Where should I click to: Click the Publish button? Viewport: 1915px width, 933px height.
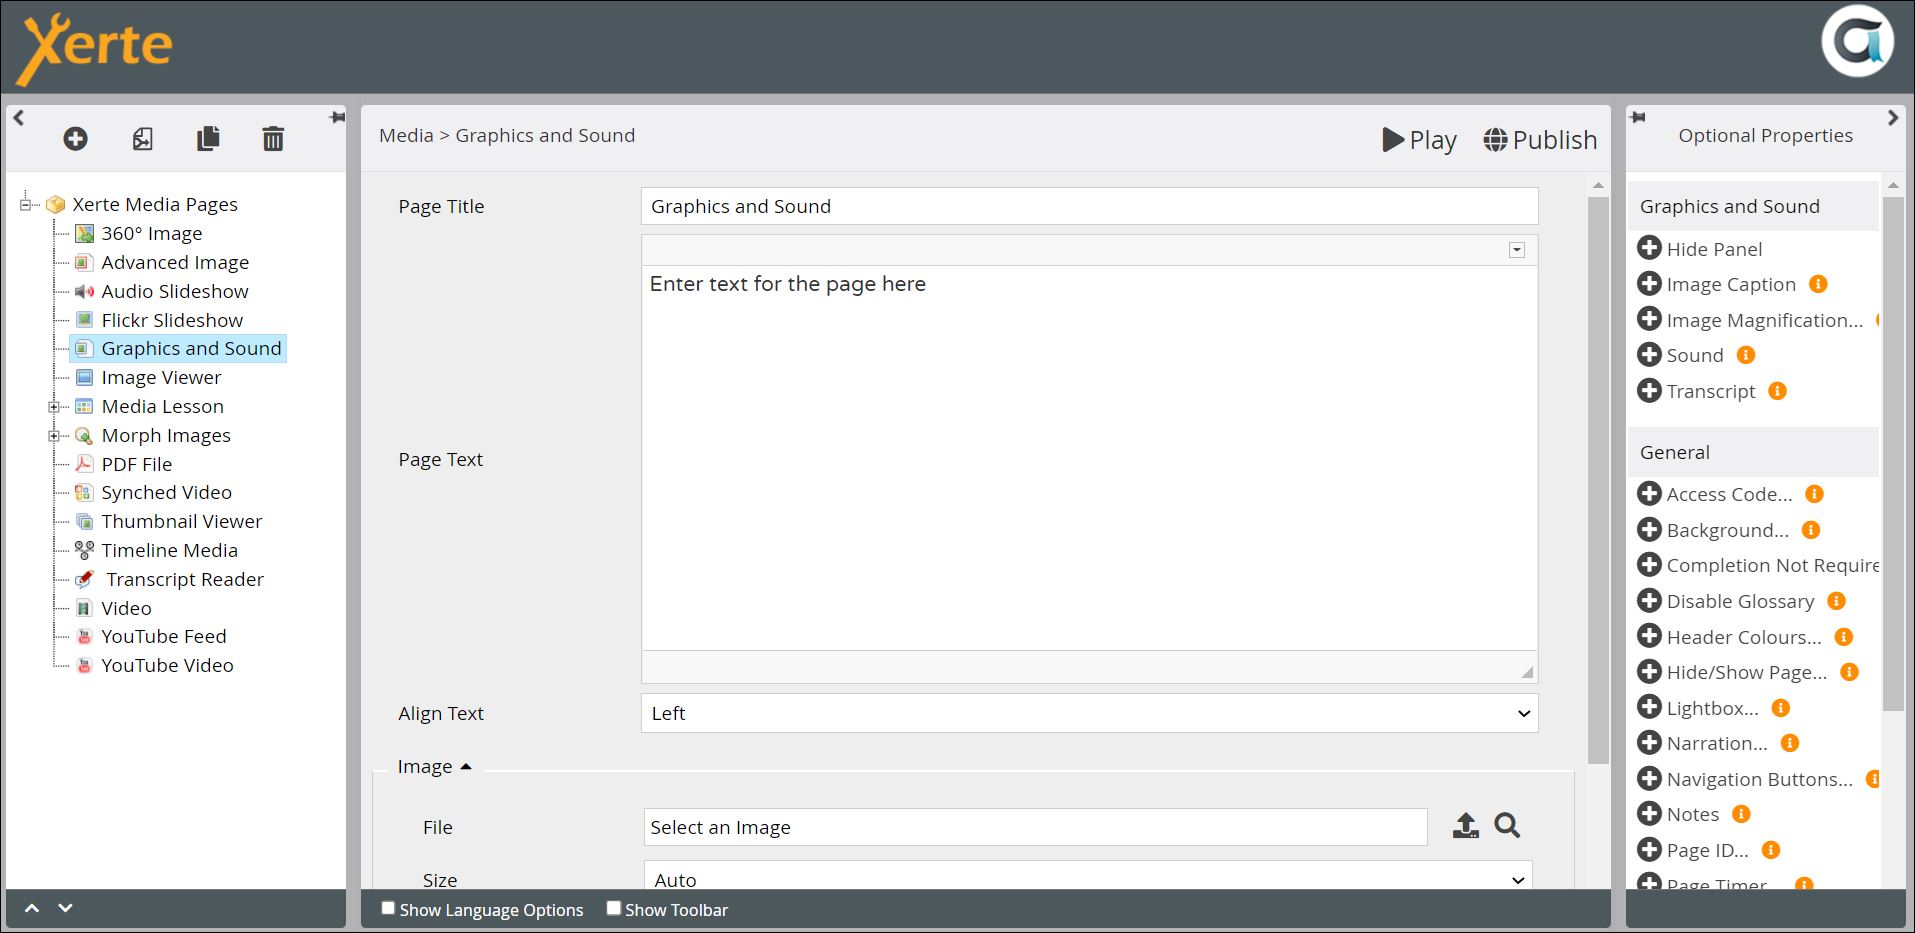(x=1540, y=140)
